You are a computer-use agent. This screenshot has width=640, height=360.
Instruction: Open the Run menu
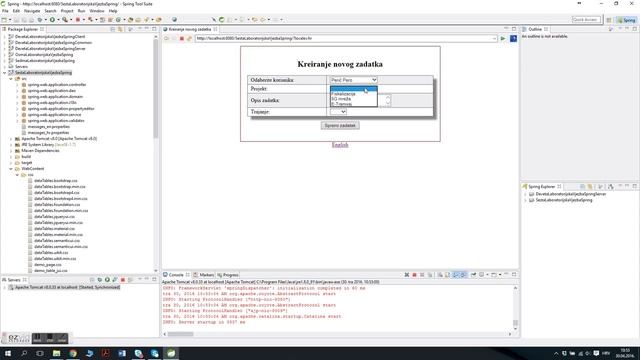[x=82, y=11]
